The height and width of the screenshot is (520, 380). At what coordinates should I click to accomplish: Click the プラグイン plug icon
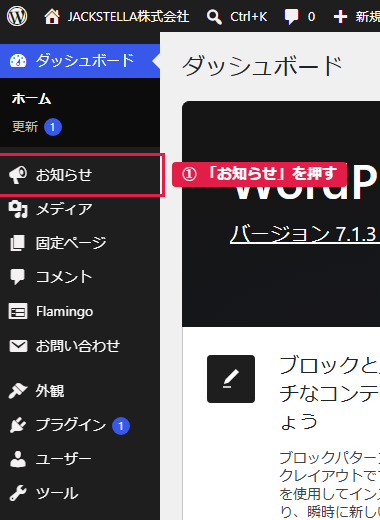coord(18,425)
